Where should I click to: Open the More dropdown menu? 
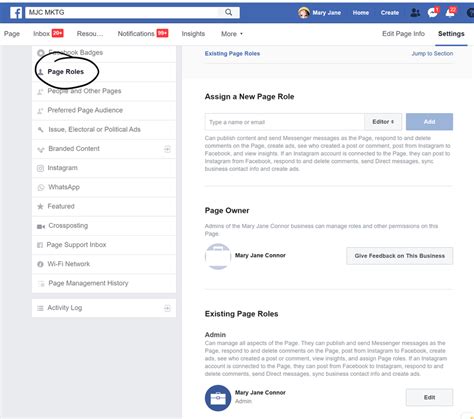(x=232, y=34)
